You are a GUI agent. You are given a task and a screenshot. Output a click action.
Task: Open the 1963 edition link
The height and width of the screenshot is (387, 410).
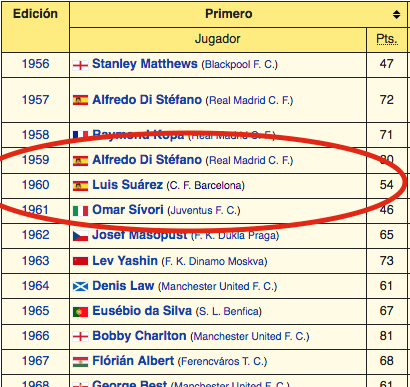(35, 261)
